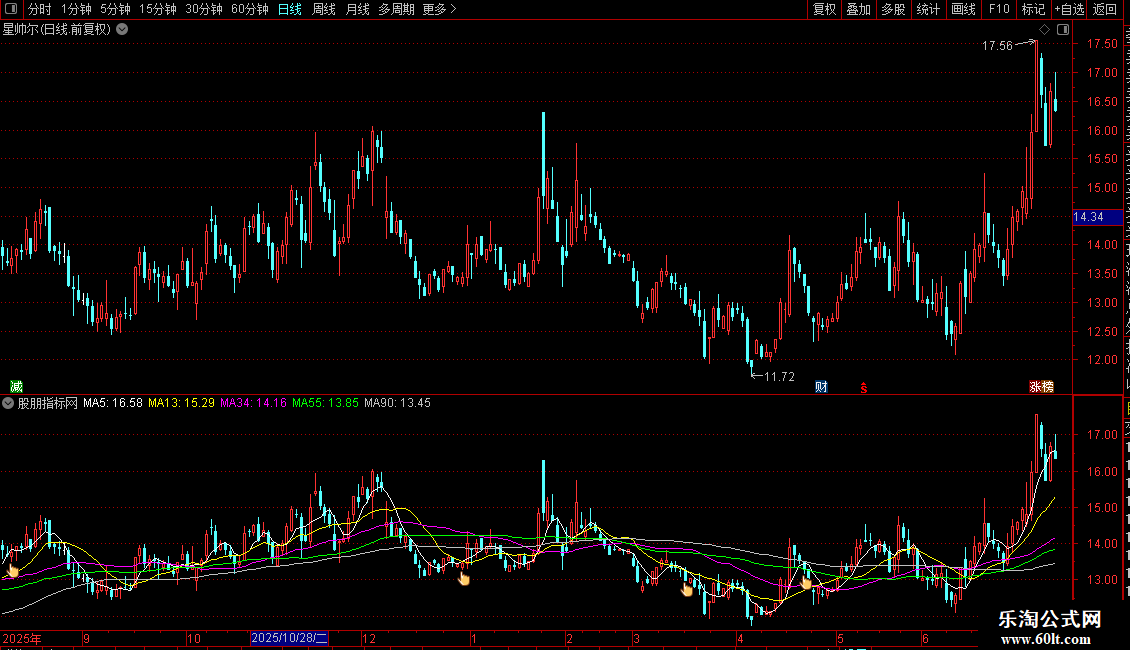Click the MA34: 14.16 value label

(254, 404)
